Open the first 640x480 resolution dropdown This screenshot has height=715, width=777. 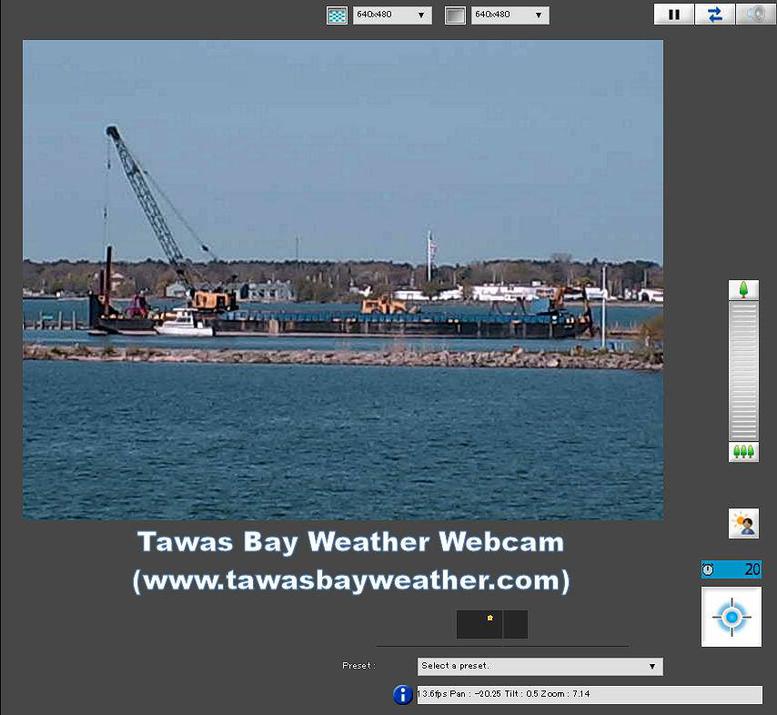[392, 15]
